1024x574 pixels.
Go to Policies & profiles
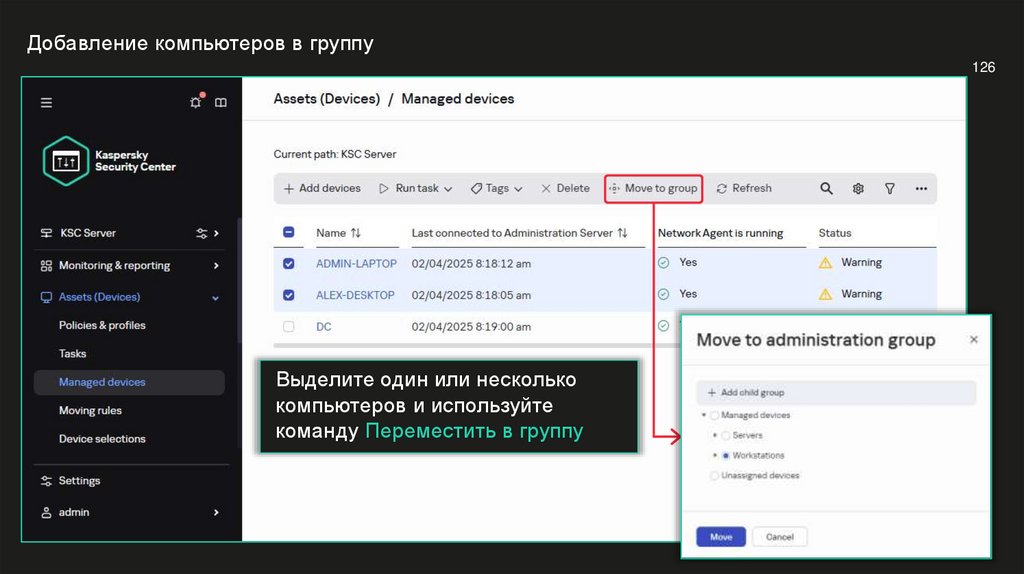[102, 325]
